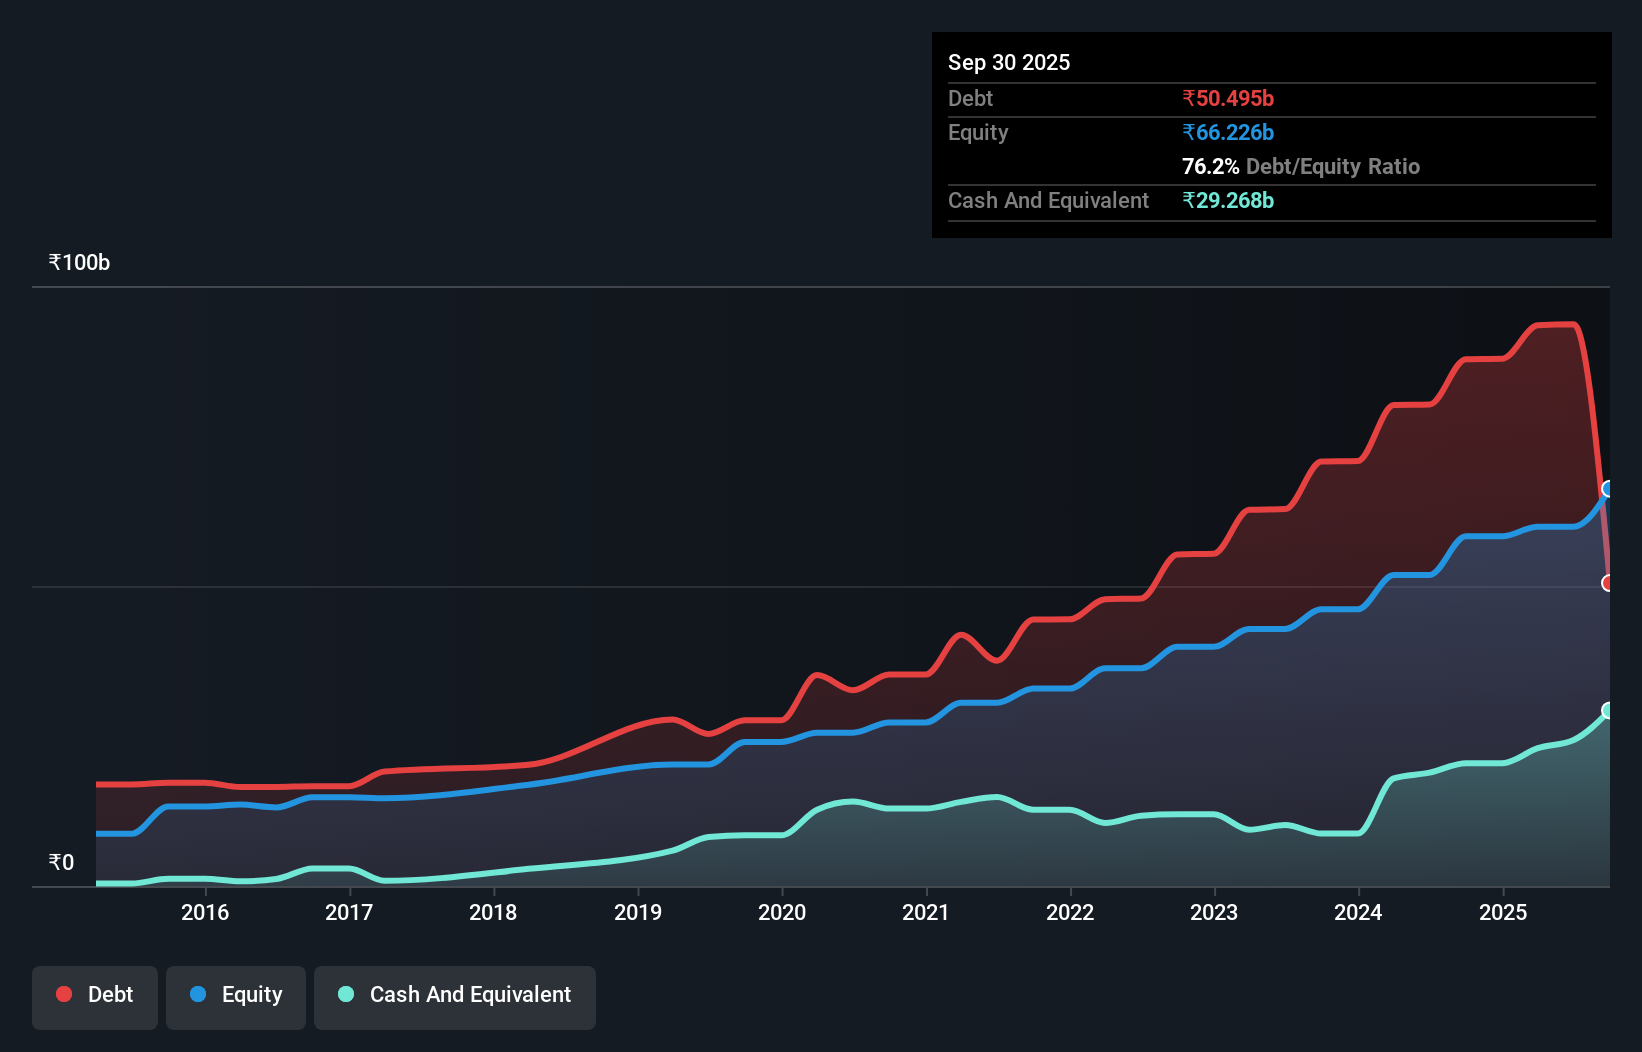This screenshot has height=1052, width=1642.
Task: Click the 2021 x-axis label
Action: pyautogui.click(x=926, y=912)
